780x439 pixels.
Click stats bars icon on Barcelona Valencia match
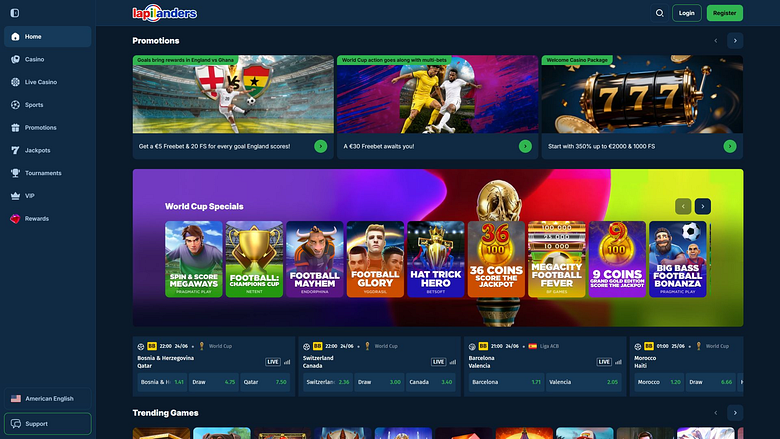coord(618,362)
